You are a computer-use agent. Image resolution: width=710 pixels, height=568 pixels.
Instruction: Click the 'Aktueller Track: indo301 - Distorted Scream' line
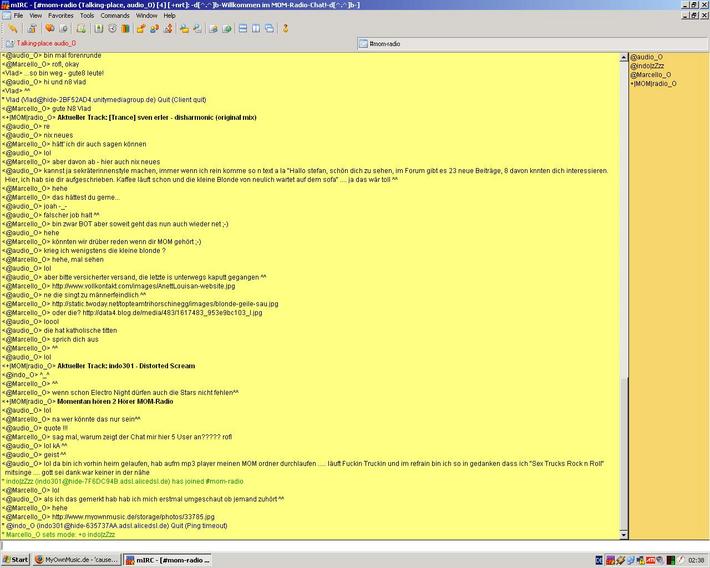(99, 366)
